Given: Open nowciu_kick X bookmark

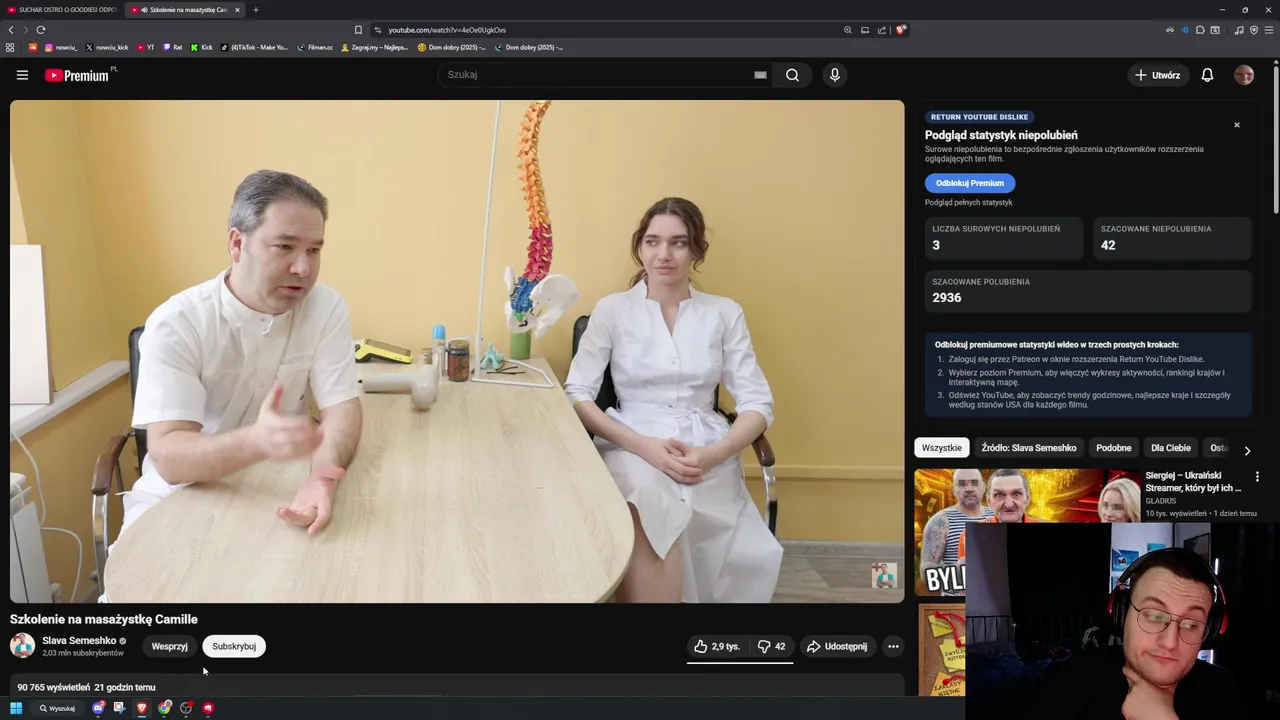Looking at the screenshot, I should [107, 47].
